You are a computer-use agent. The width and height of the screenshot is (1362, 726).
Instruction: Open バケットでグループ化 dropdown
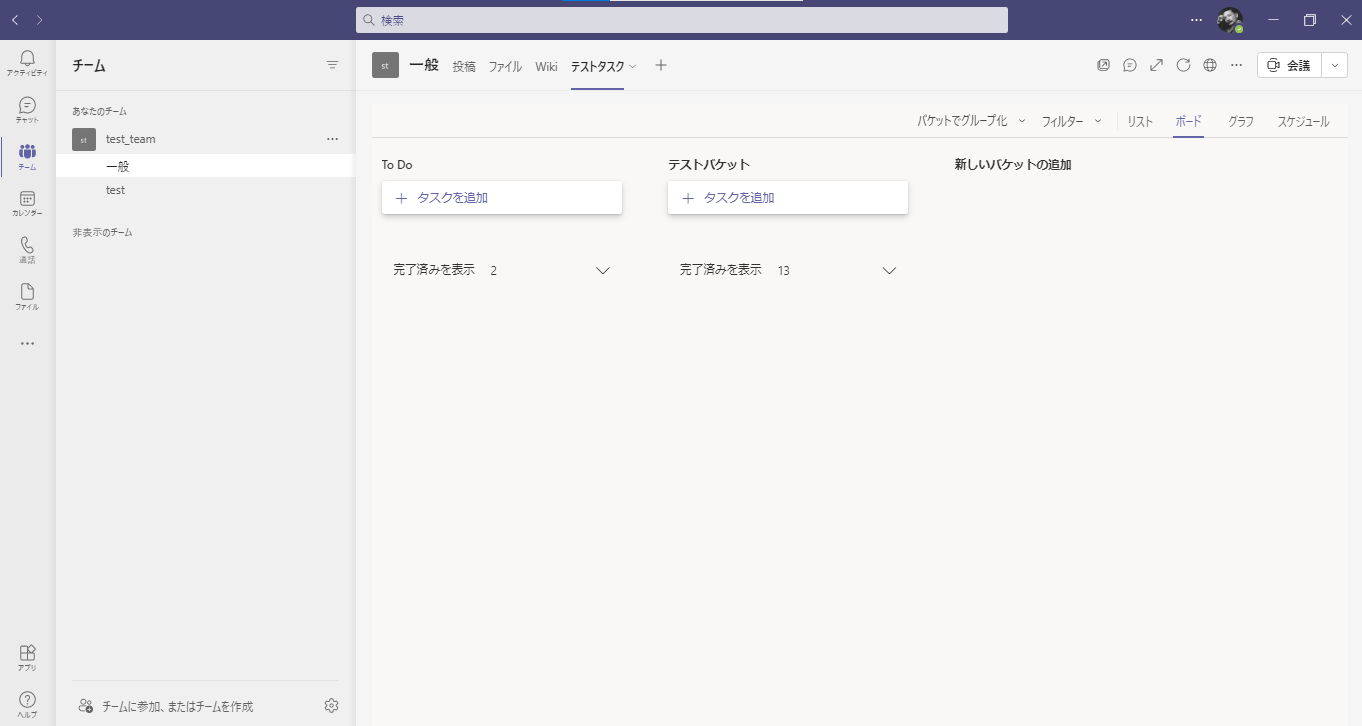(971, 121)
